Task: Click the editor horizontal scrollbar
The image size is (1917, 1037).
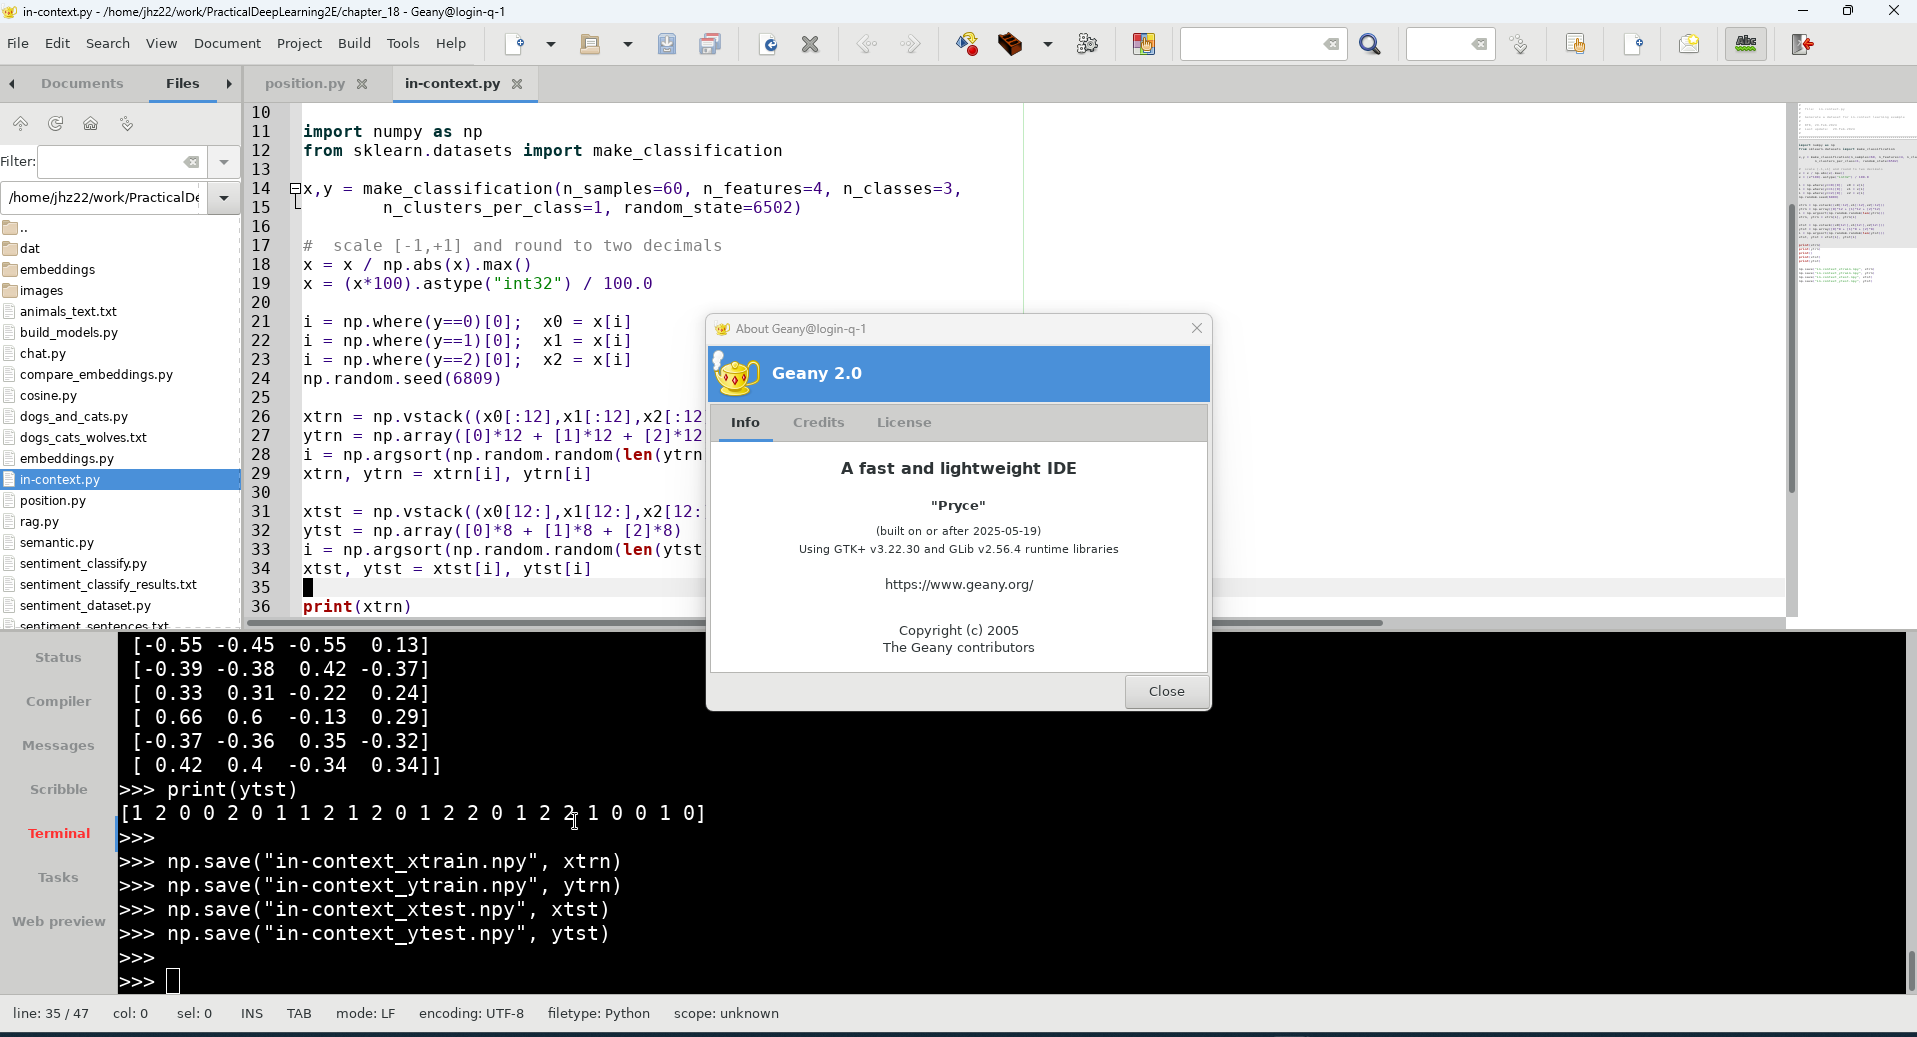Action: point(814,623)
